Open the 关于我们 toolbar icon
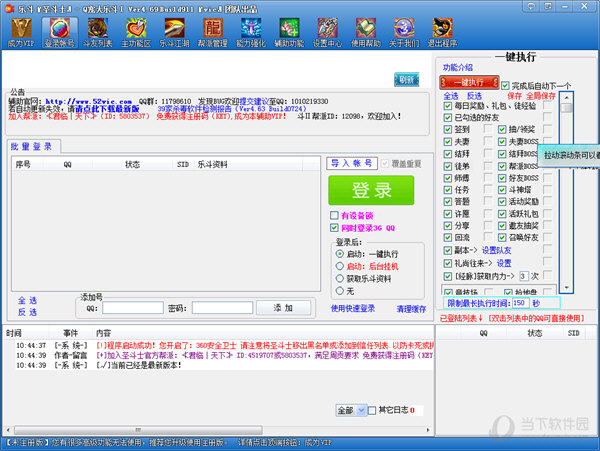This screenshot has width=600, height=451. pyautogui.click(x=404, y=33)
